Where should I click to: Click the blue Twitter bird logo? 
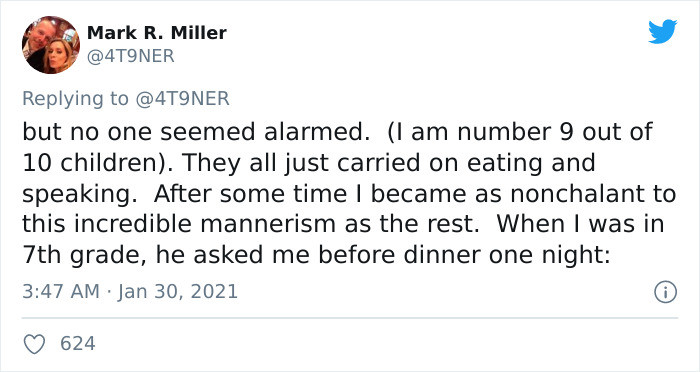(x=662, y=32)
